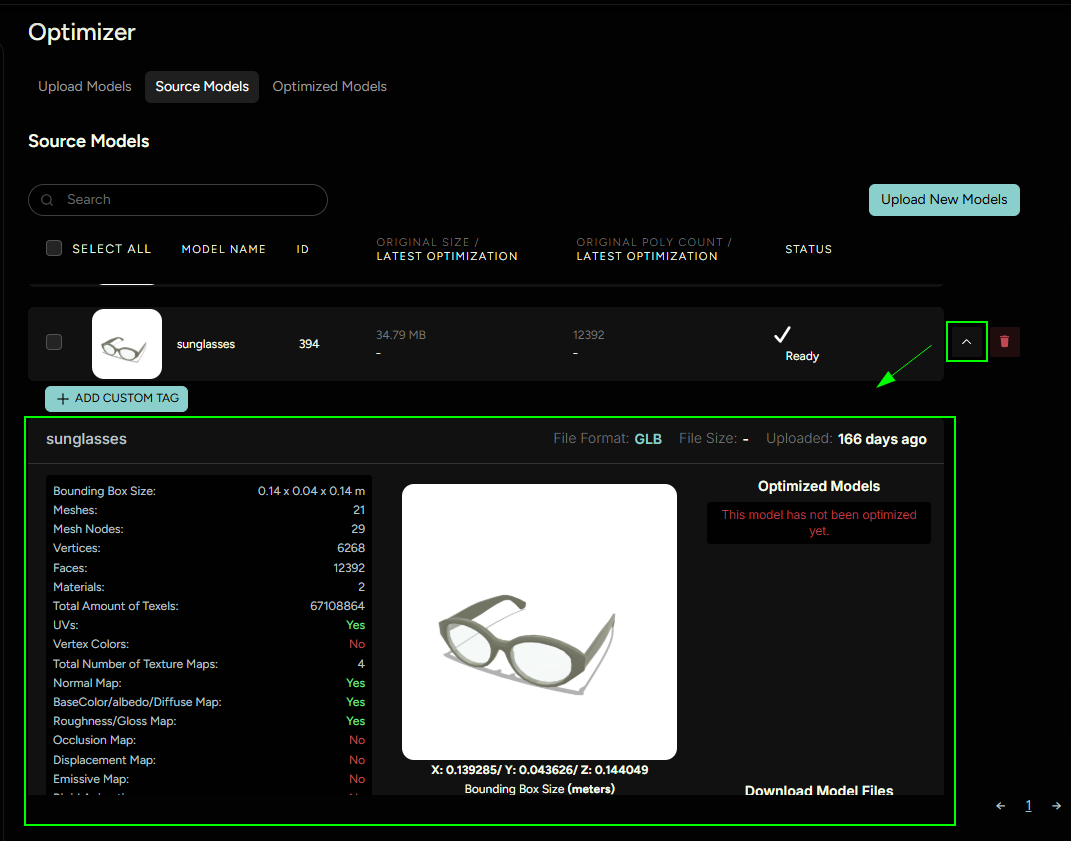
Task: Tick the Select All checkbox
Action: pyautogui.click(x=54, y=248)
